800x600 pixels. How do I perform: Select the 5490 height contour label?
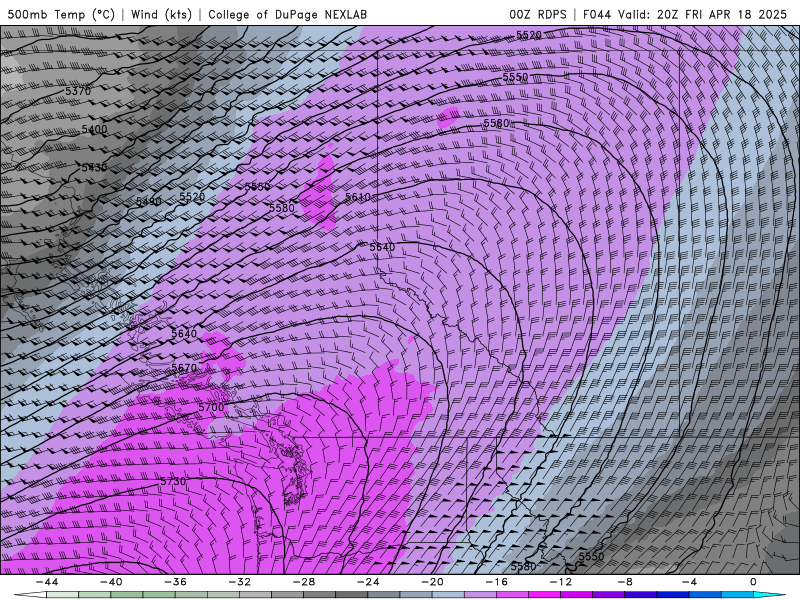[149, 202]
